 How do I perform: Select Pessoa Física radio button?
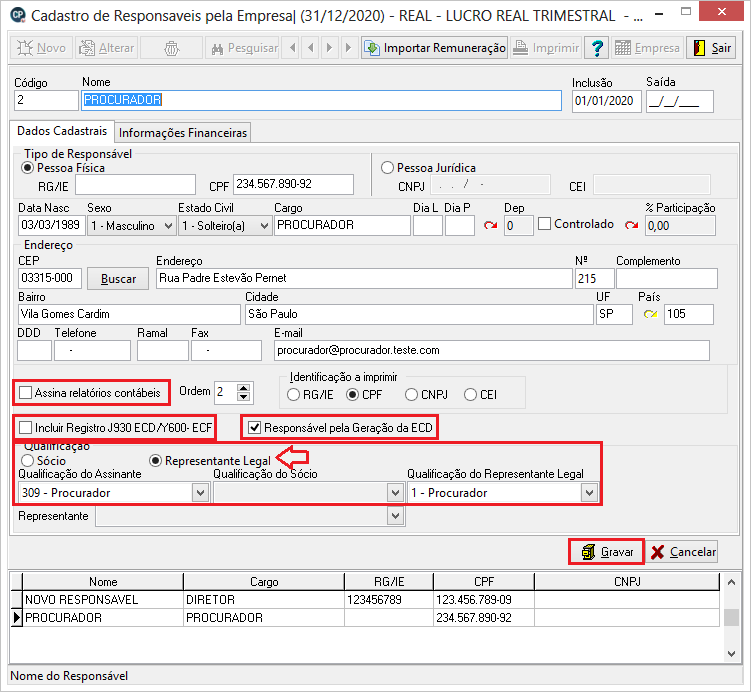point(28,168)
